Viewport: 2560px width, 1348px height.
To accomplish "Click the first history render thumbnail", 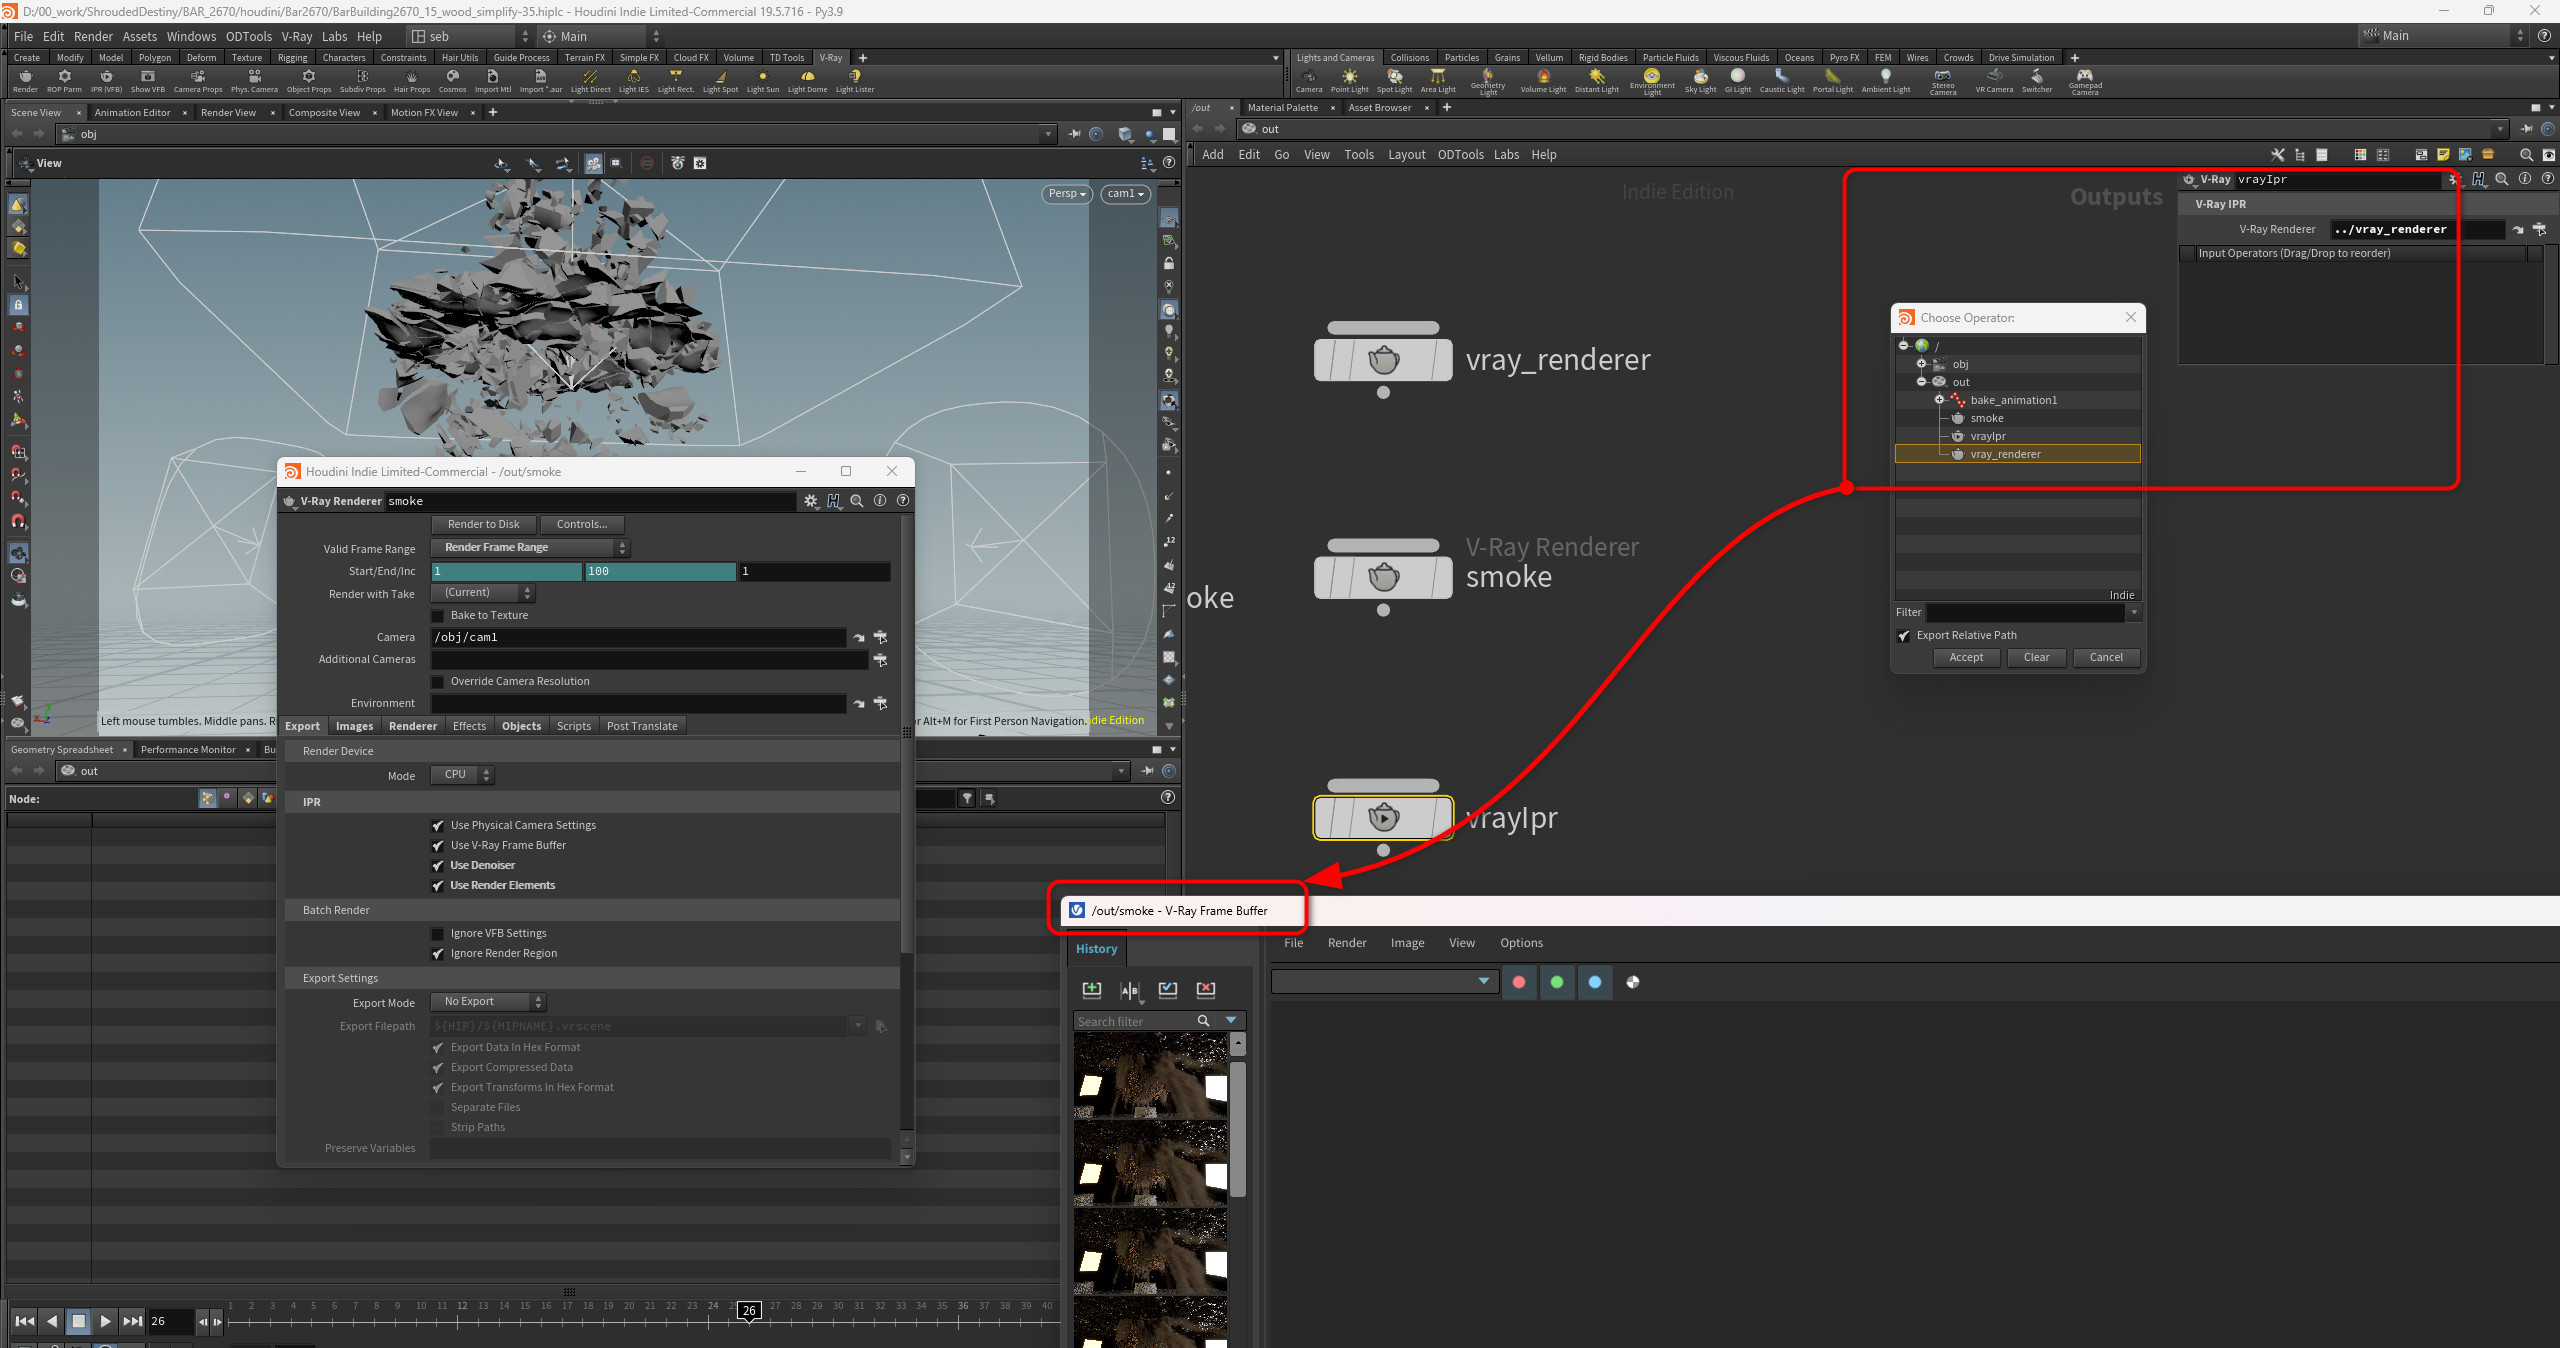I will 1151,1076.
